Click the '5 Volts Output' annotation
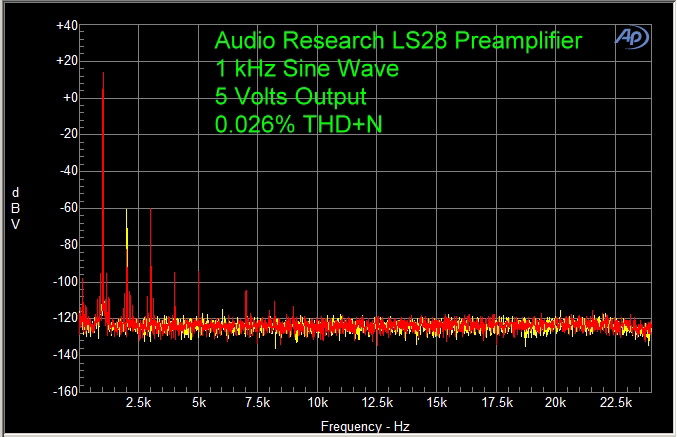The image size is (677, 437). (291, 97)
